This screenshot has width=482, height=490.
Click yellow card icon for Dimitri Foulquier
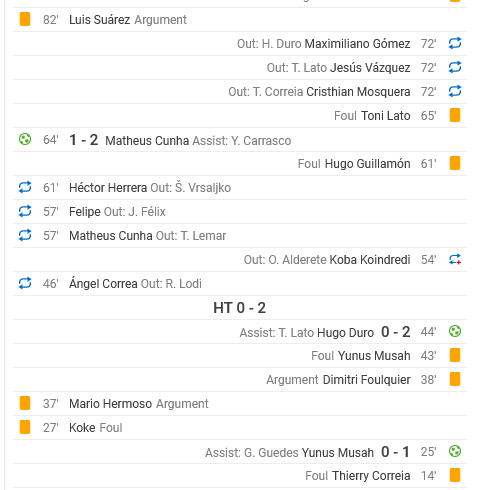click(x=455, y=379)
